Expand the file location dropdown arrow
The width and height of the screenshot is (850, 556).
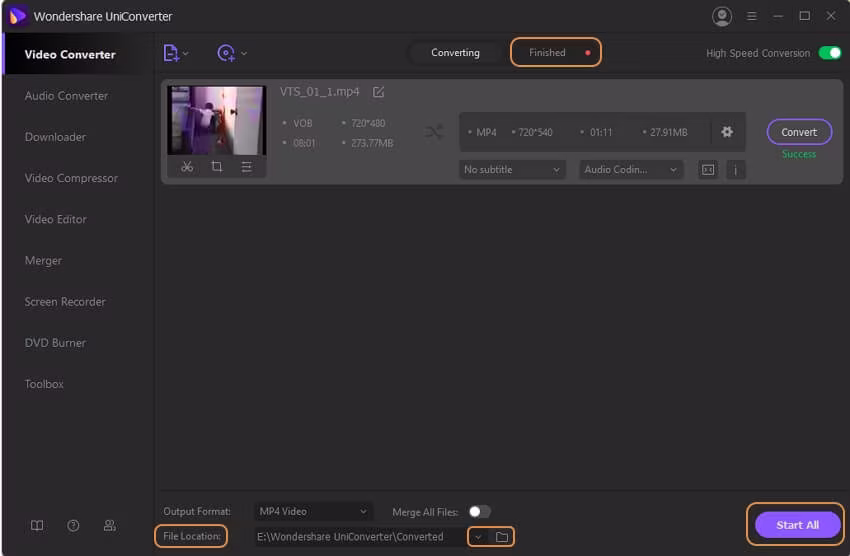[478, 537]
